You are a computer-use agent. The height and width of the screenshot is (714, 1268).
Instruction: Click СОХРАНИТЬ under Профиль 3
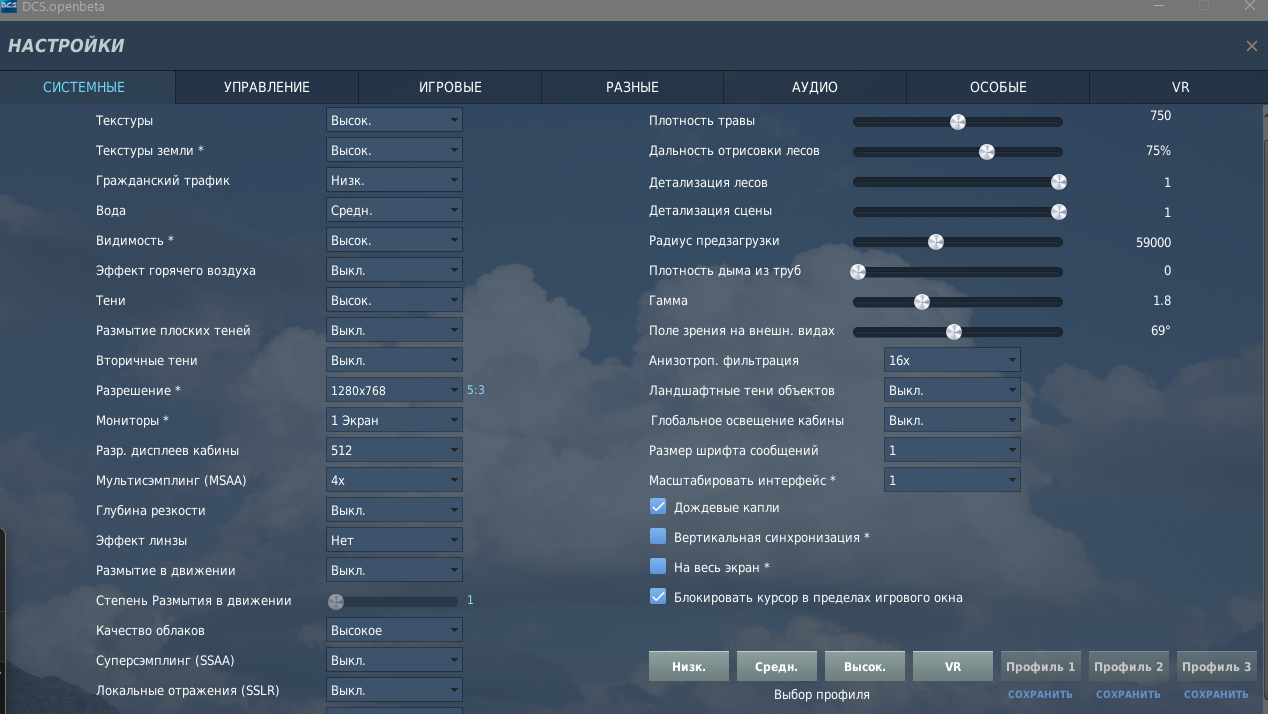tap(1216, 694)
